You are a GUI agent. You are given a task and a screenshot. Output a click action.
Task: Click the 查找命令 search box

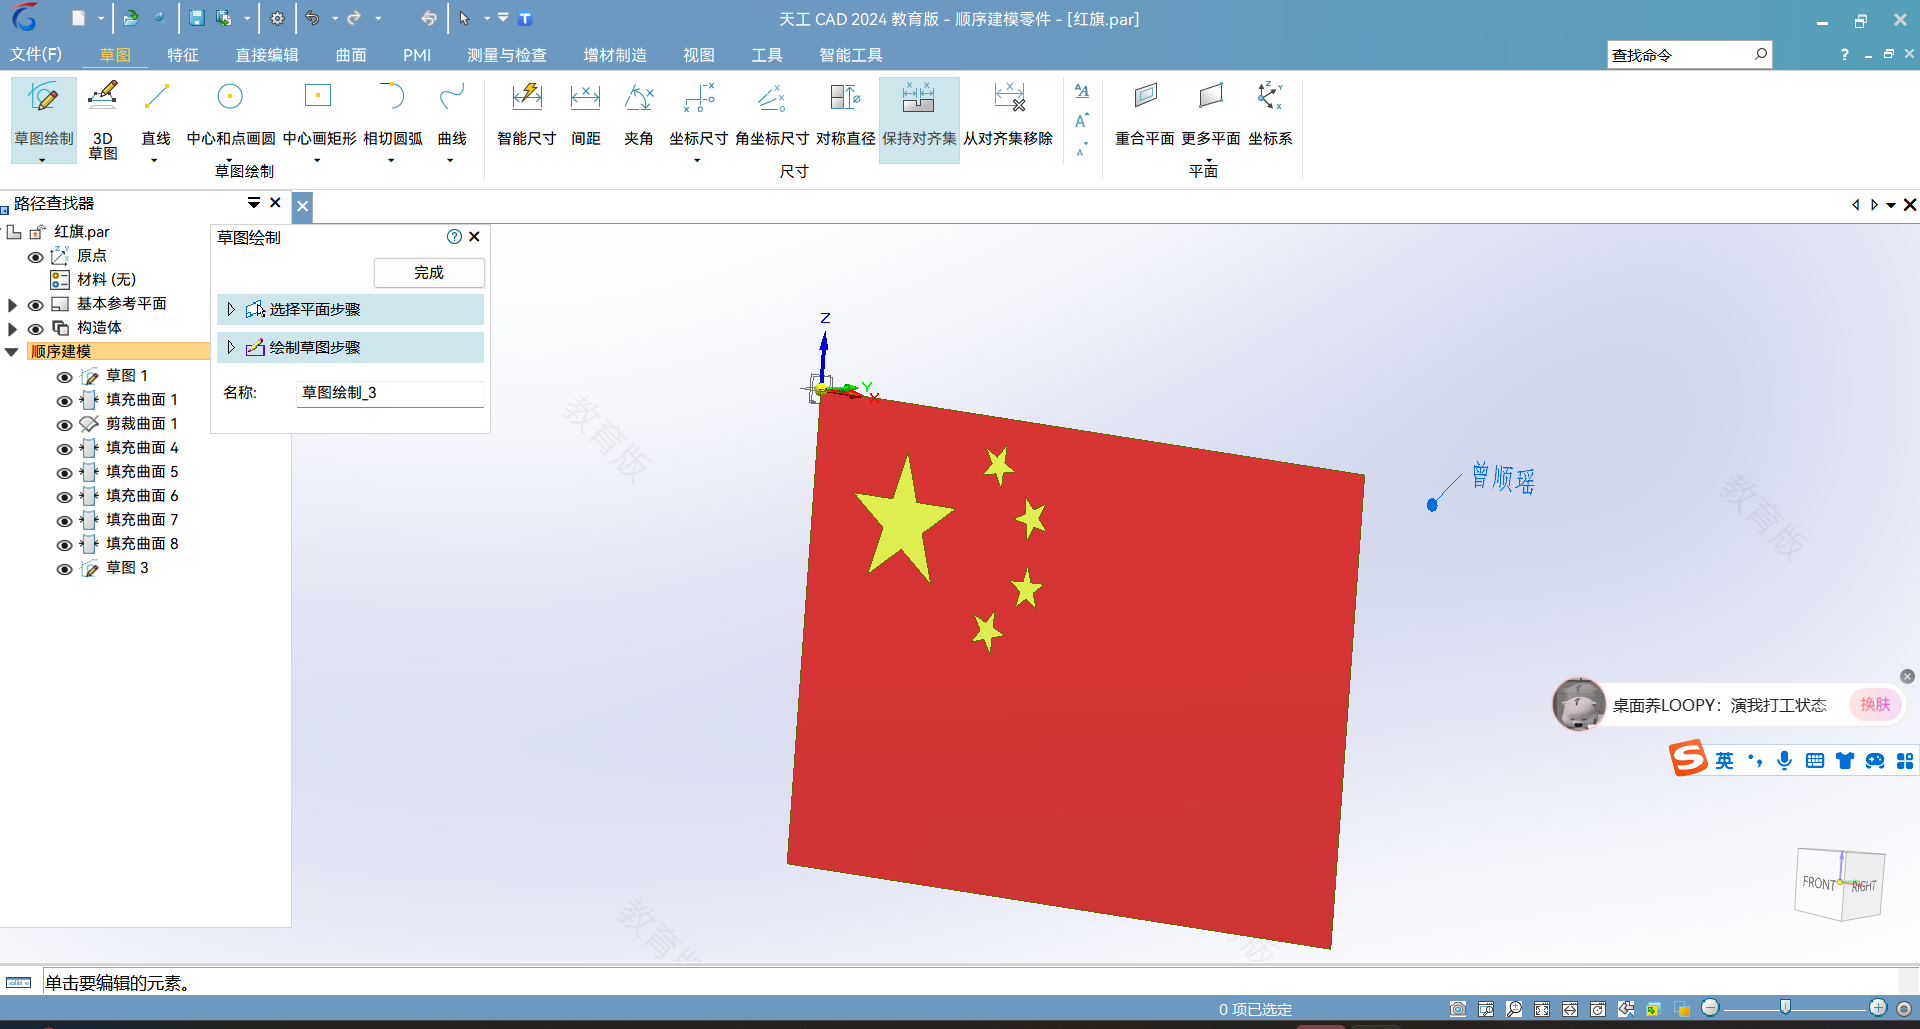point(1689,55)
